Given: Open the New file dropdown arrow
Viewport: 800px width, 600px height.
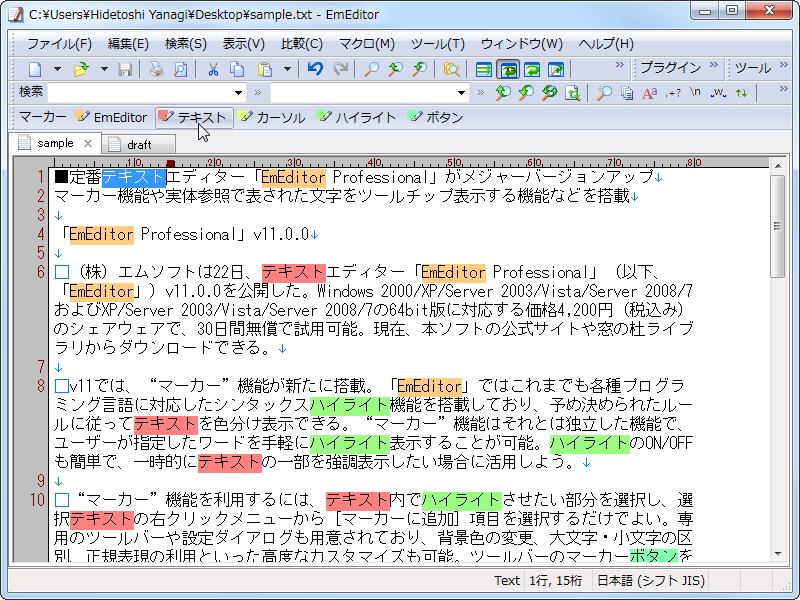Looking at the screenshot, I should click(57, 69).
